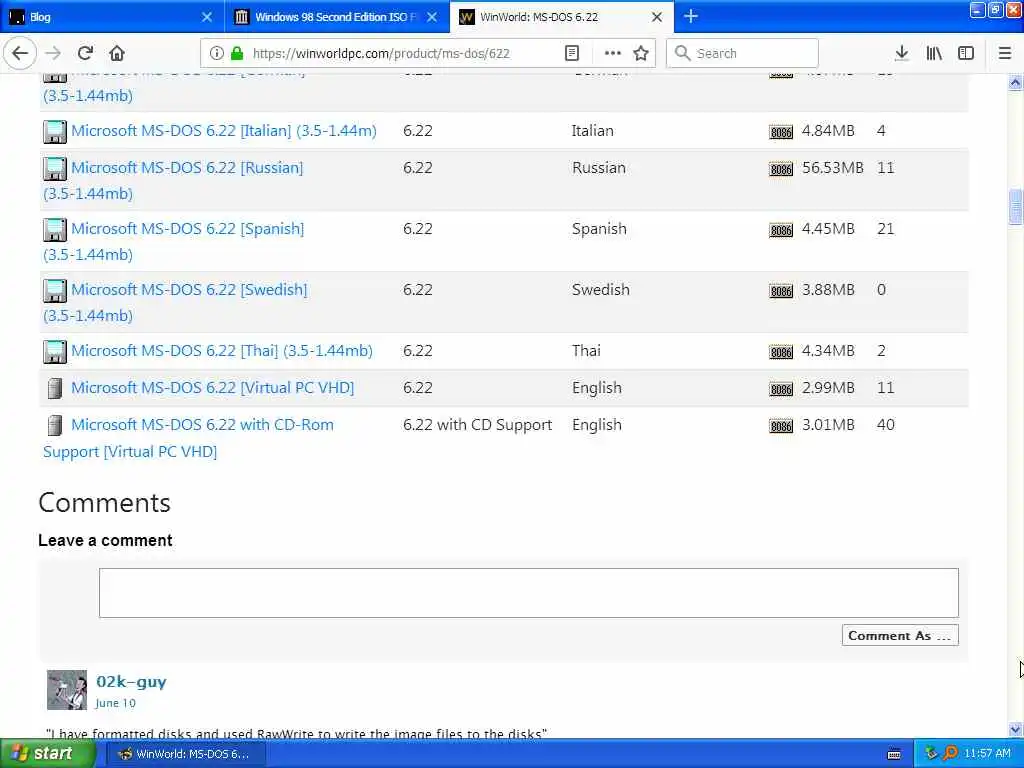
Task: Close the WinWorld MS-DOS 6.22 tab
Action: (657, 17)
